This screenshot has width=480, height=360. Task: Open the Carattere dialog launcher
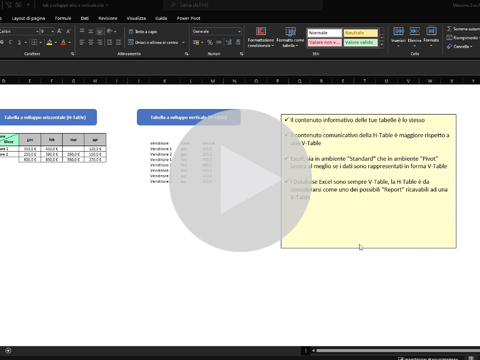pos(72,54)
